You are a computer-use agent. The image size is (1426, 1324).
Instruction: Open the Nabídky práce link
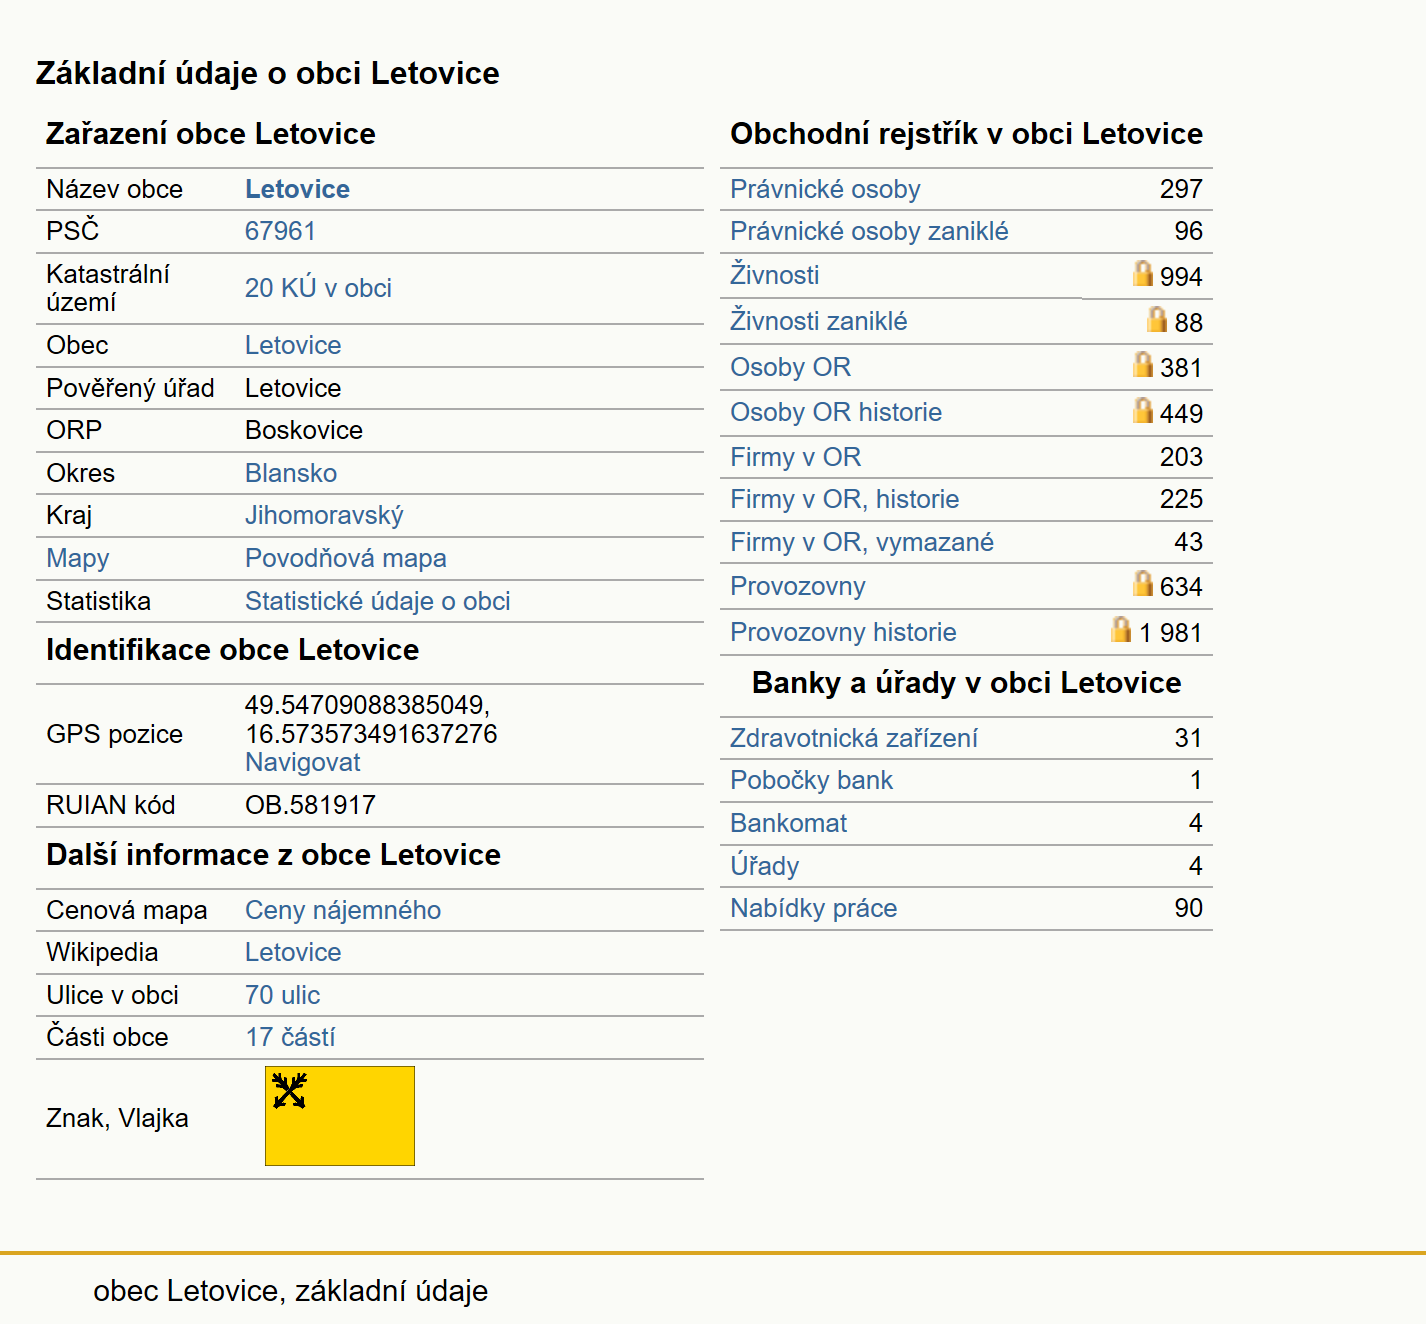tap(814, 908)
